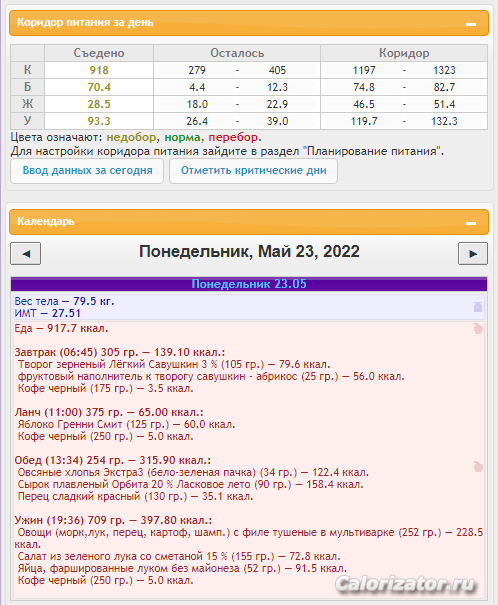498x605 pixels.
Task: Select the Понедельник 23.05 day header
Action: tap(249, 284)
